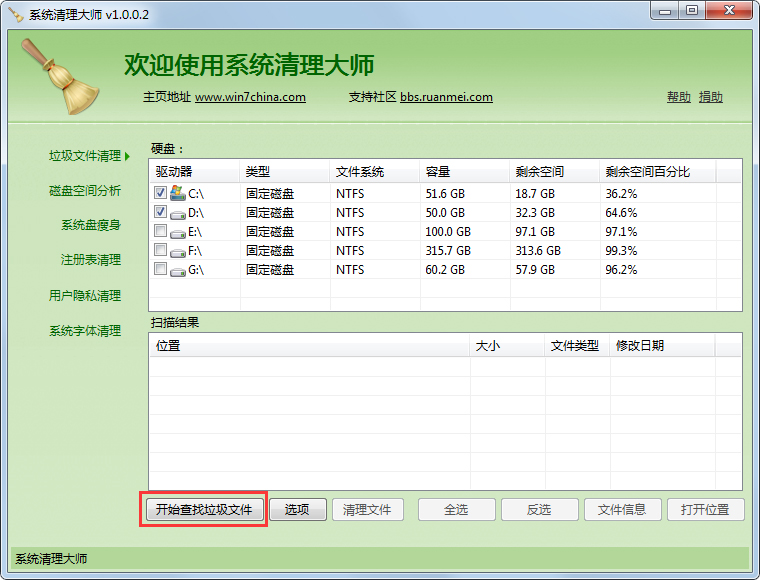Select the 51.6 GB capacity cell
The width and height of the screenshot is (760, 580).
(445, 194)
